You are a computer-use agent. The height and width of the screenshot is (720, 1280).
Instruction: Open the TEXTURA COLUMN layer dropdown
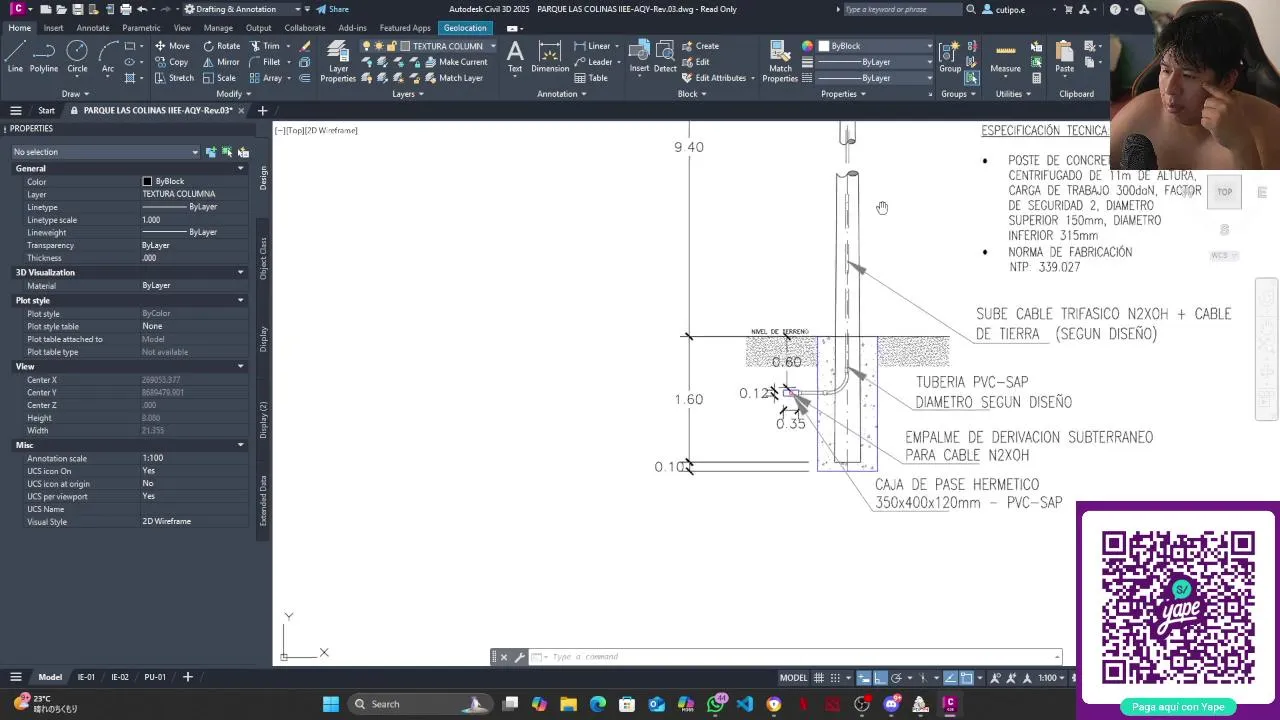pos(492,46)
